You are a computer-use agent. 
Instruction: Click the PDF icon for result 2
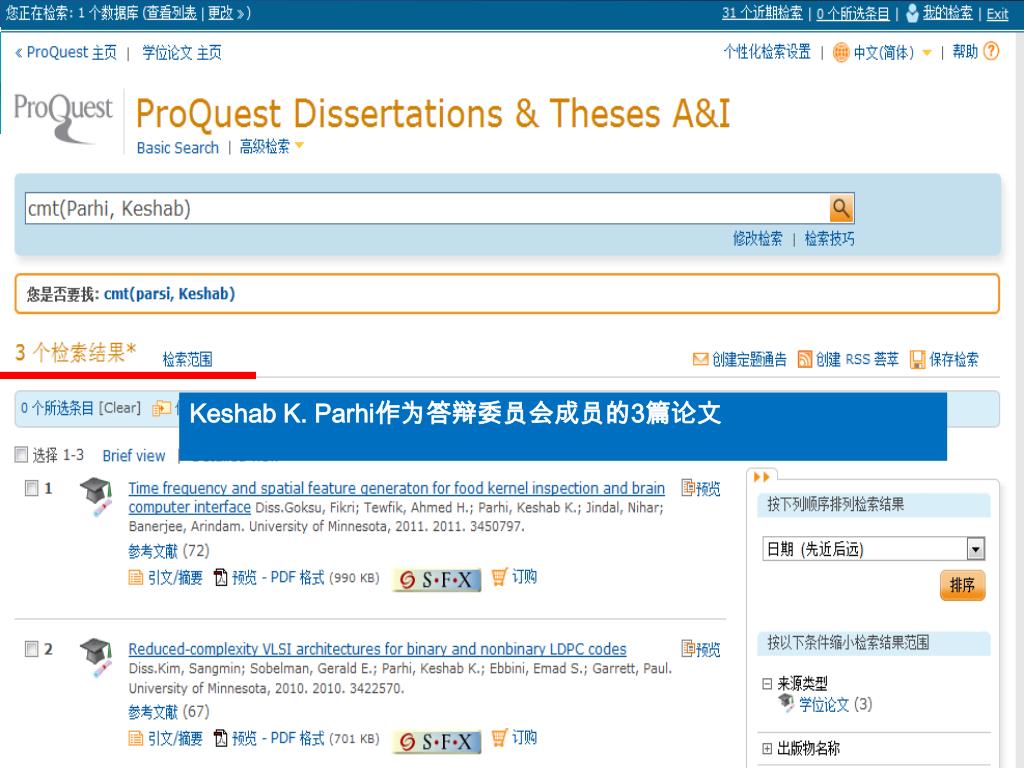(x=221, y=738)
